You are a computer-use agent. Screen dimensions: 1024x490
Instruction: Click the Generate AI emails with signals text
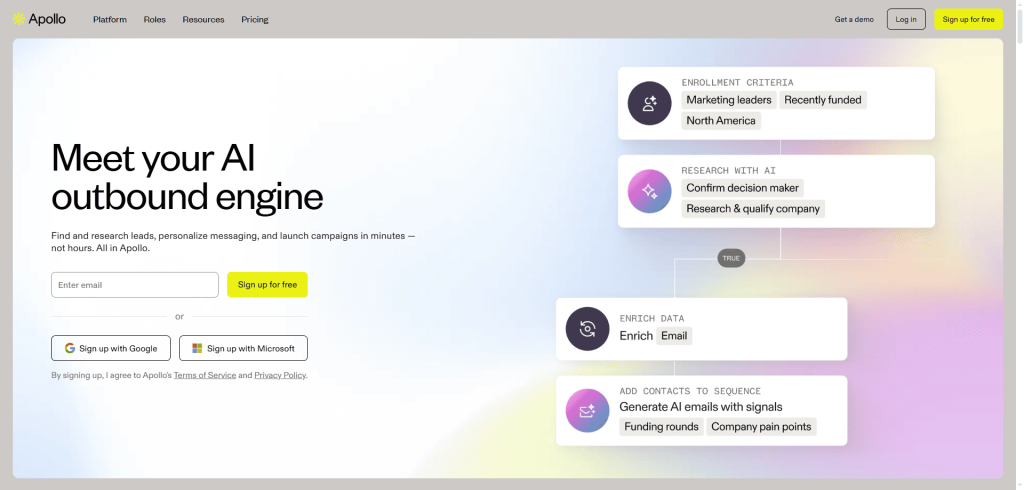click(x=701, y=407)
